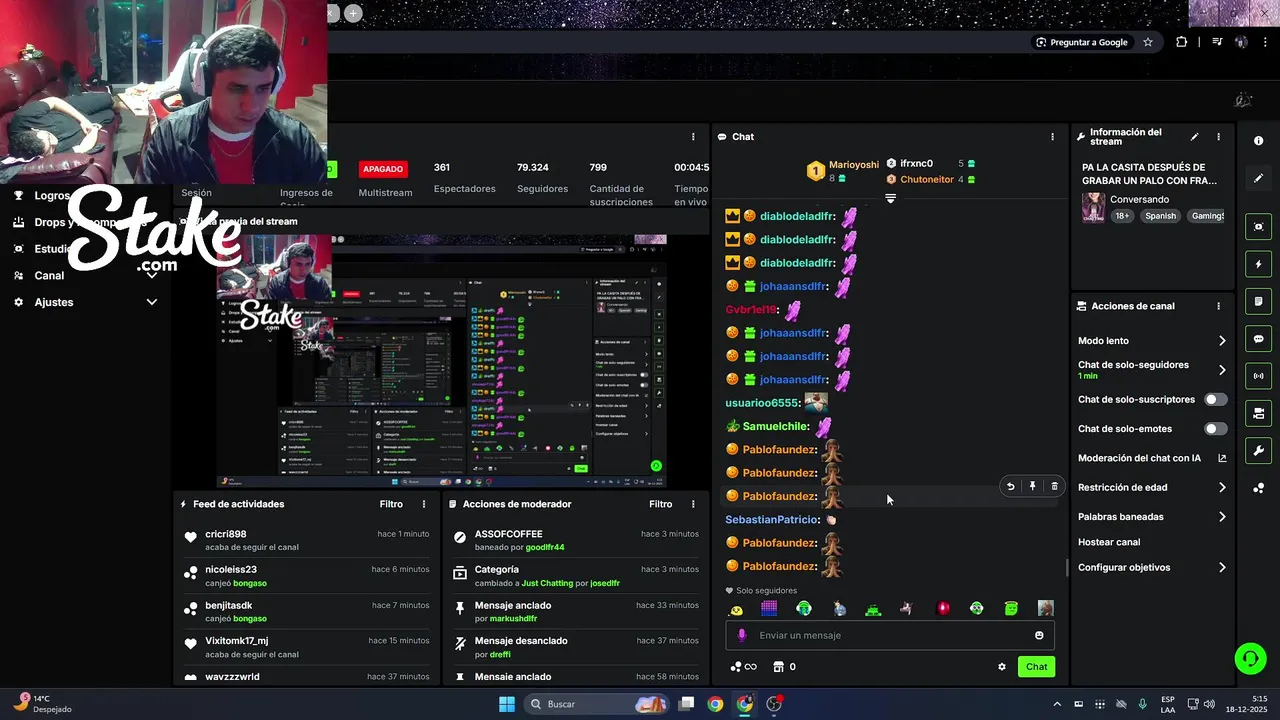Click the 18+ stream tag
Screen dimensions: 1280x720
point(1123,216)
